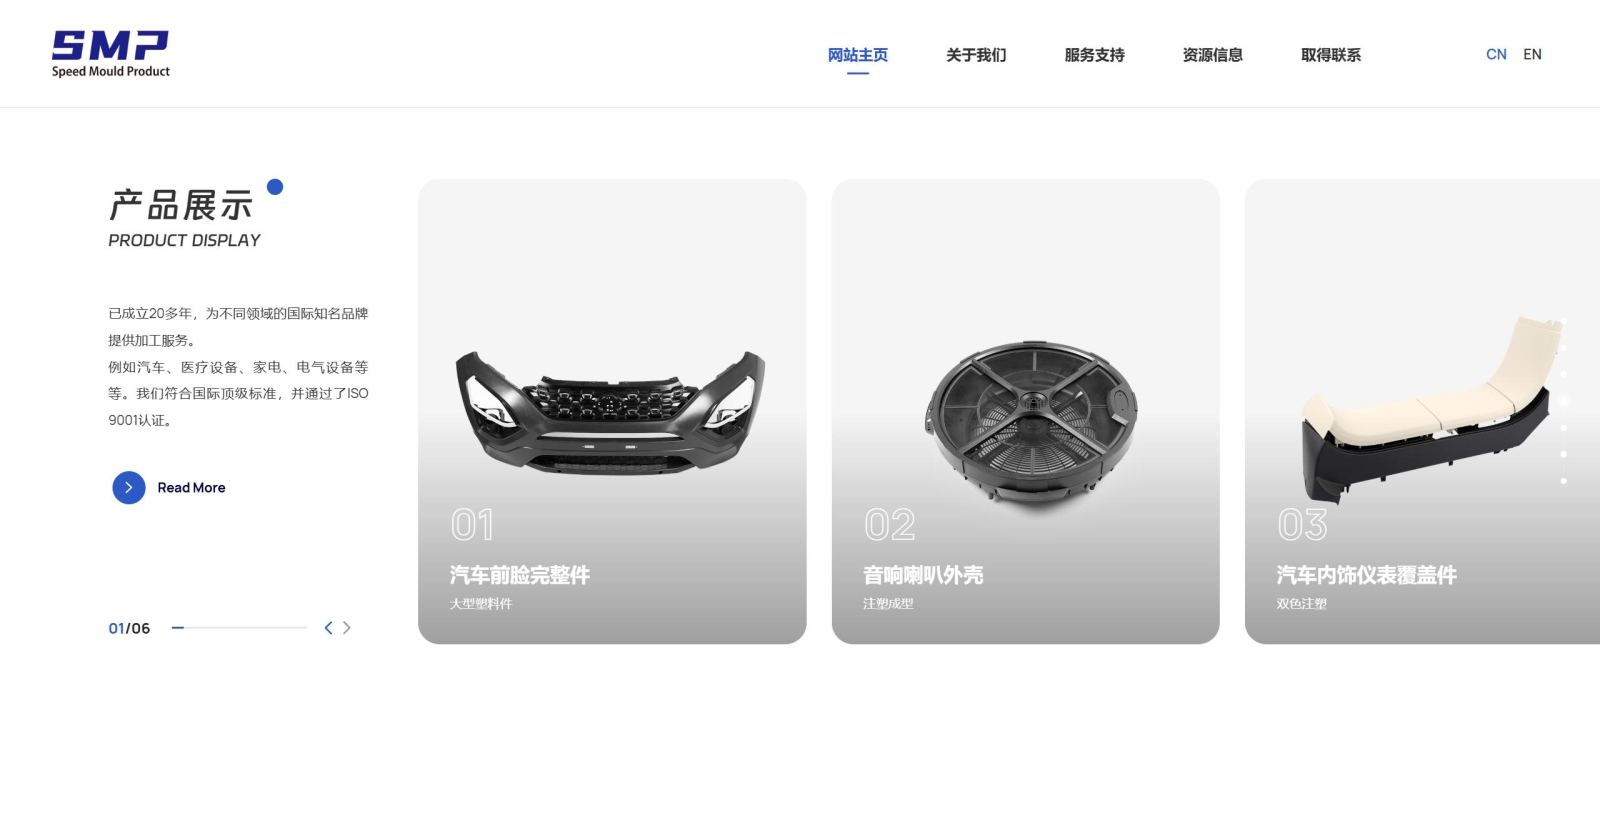Viewport: 1600px width, 823px height.
Task: Open the 资源信息 navigation menu
Action: [x=1212, y=55]
